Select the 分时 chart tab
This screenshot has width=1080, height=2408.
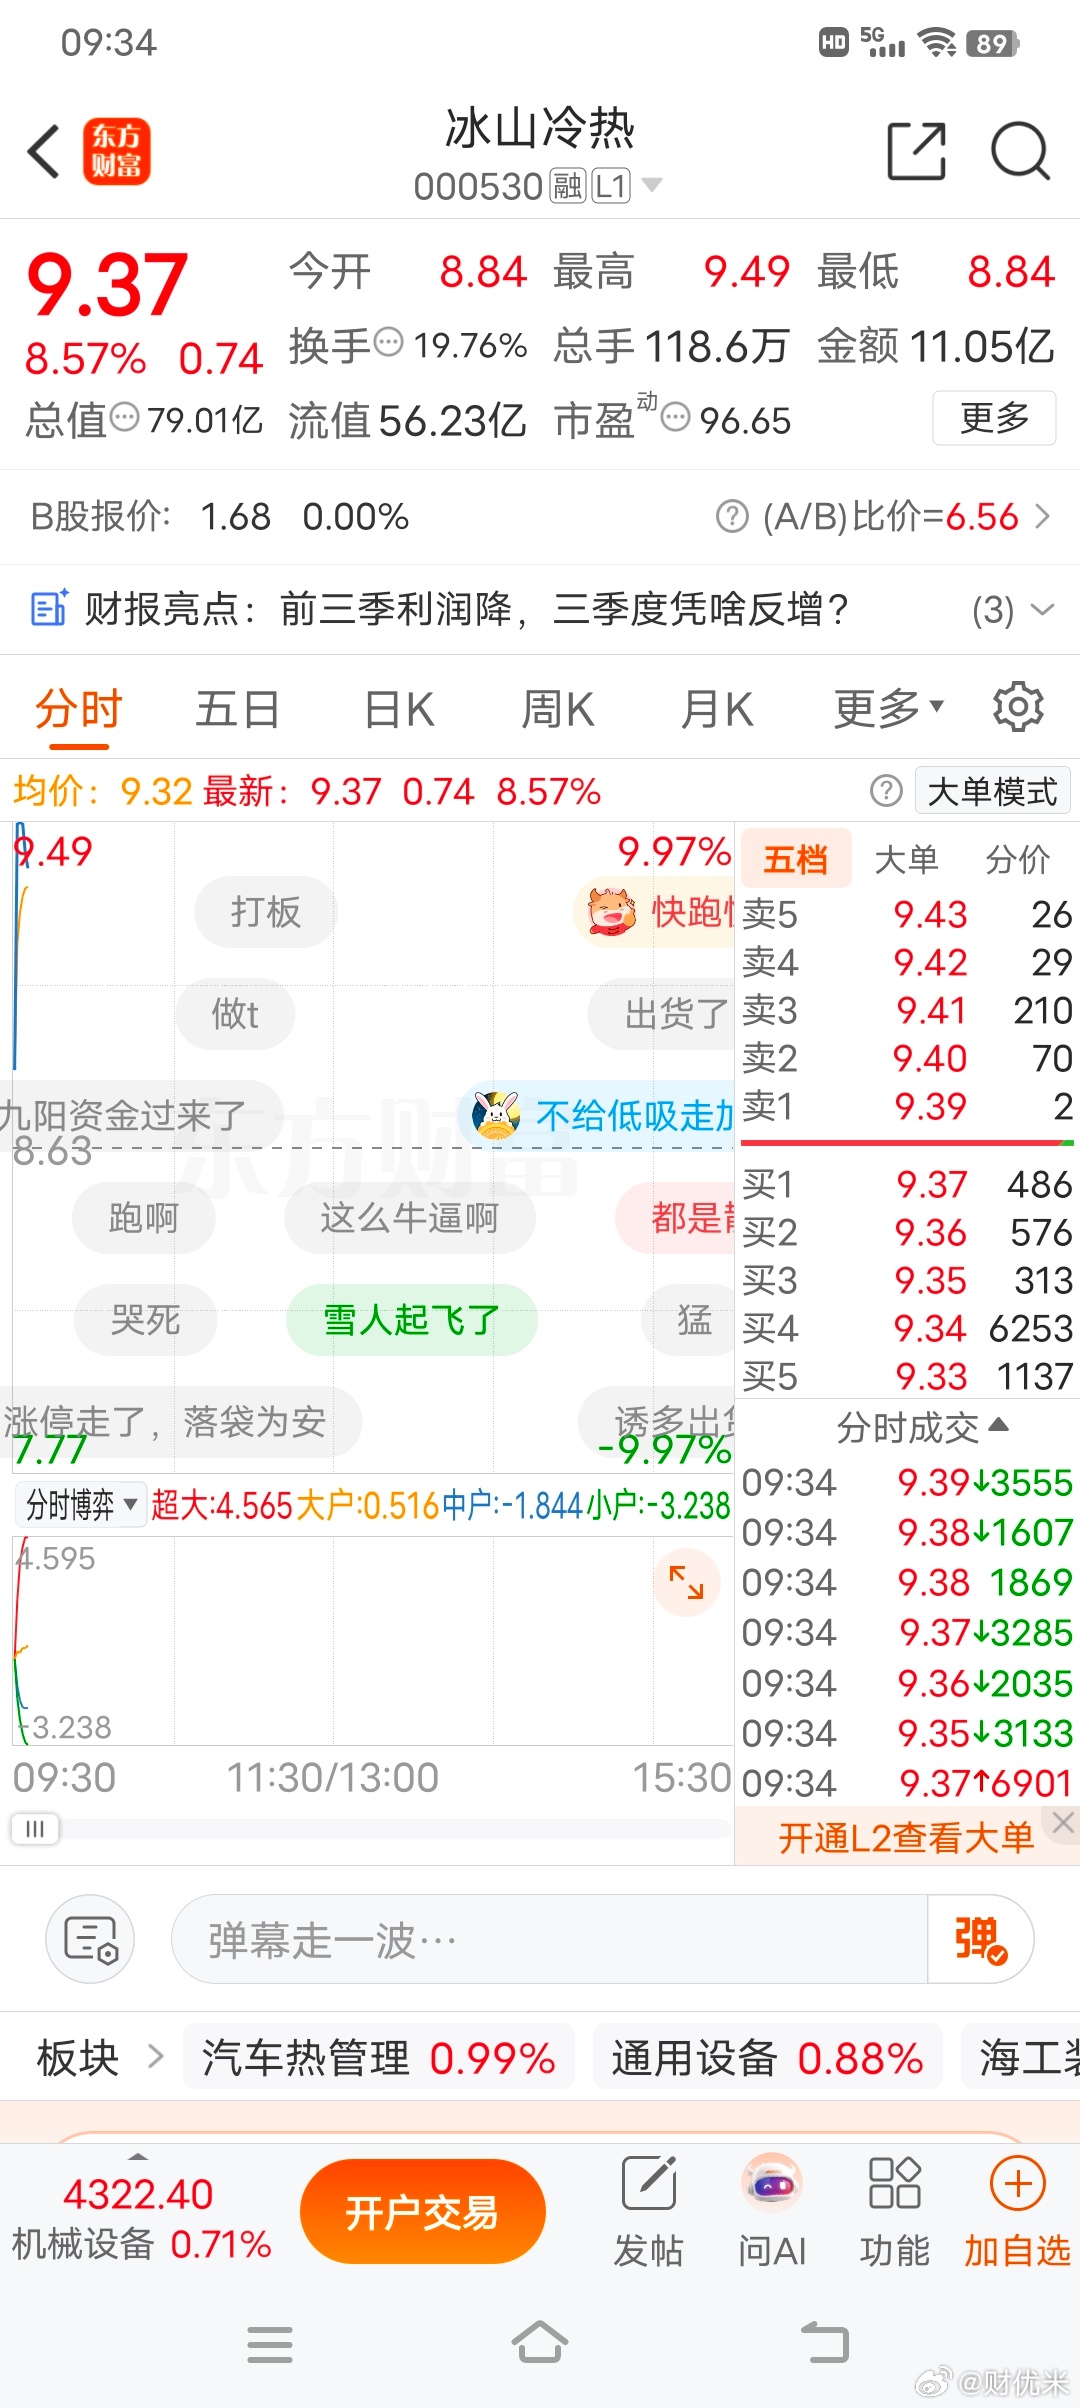click(78, 710)
